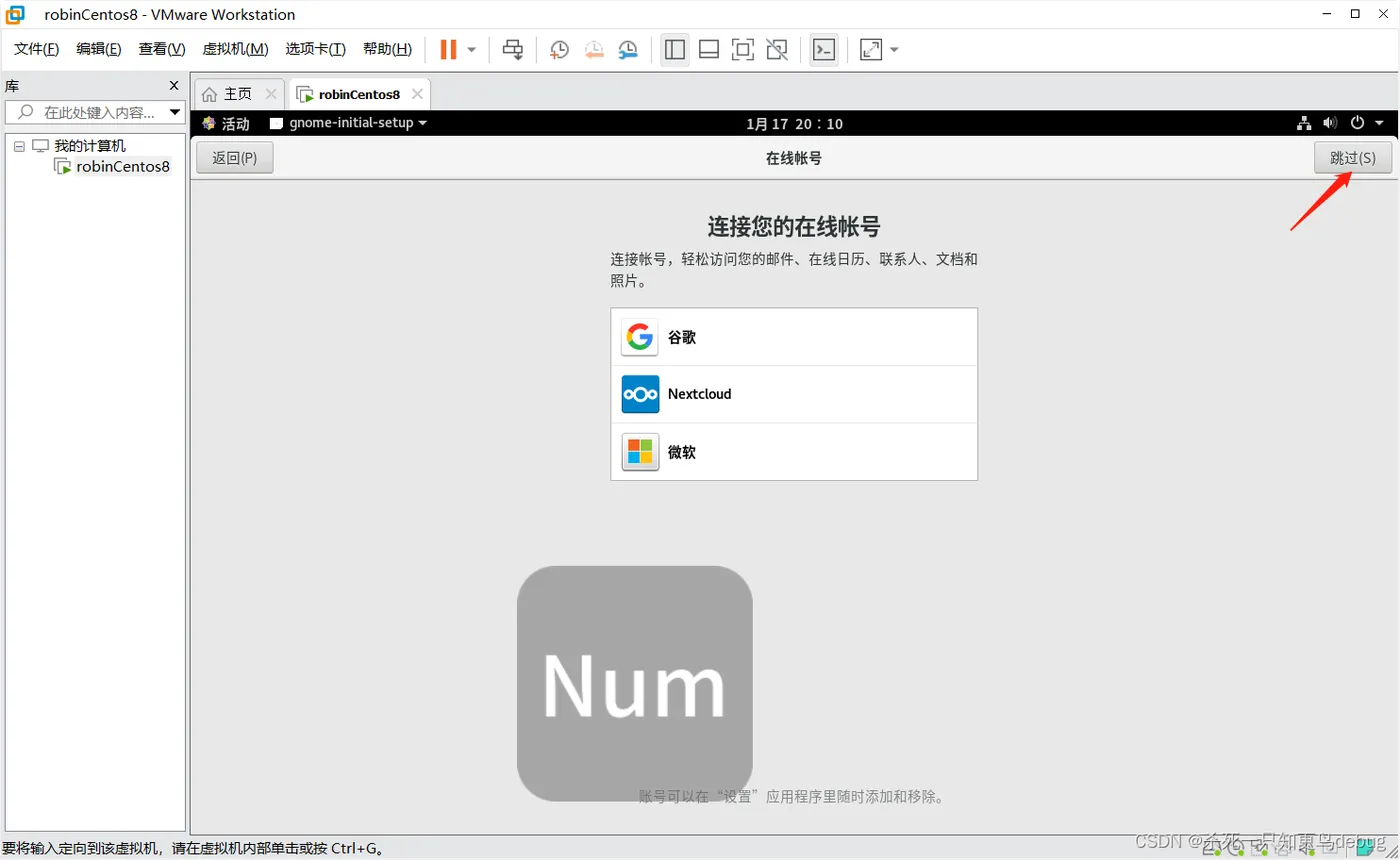Close the 主页 tab

271,94
